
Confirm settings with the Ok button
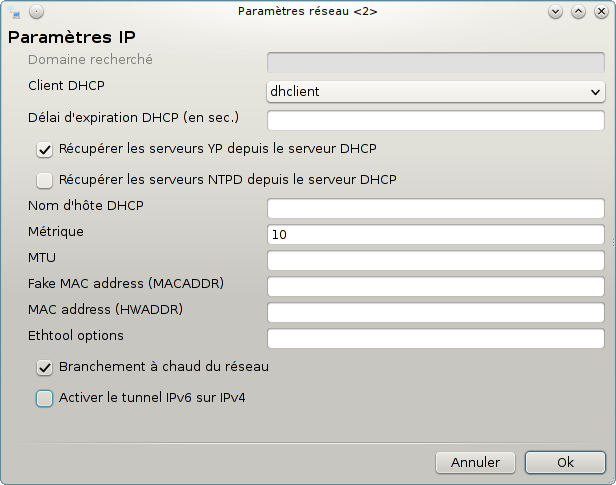565,463
